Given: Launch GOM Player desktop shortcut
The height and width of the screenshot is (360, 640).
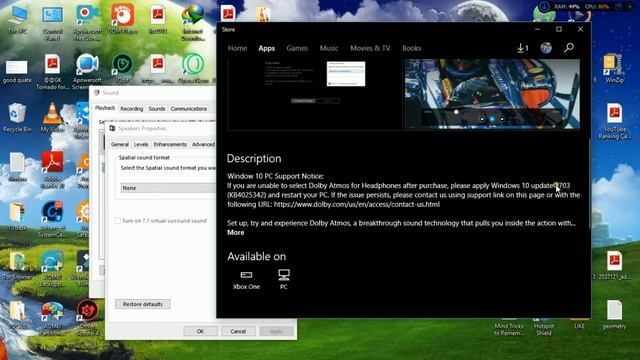Looking at the screenshot, I should [122, 20].
